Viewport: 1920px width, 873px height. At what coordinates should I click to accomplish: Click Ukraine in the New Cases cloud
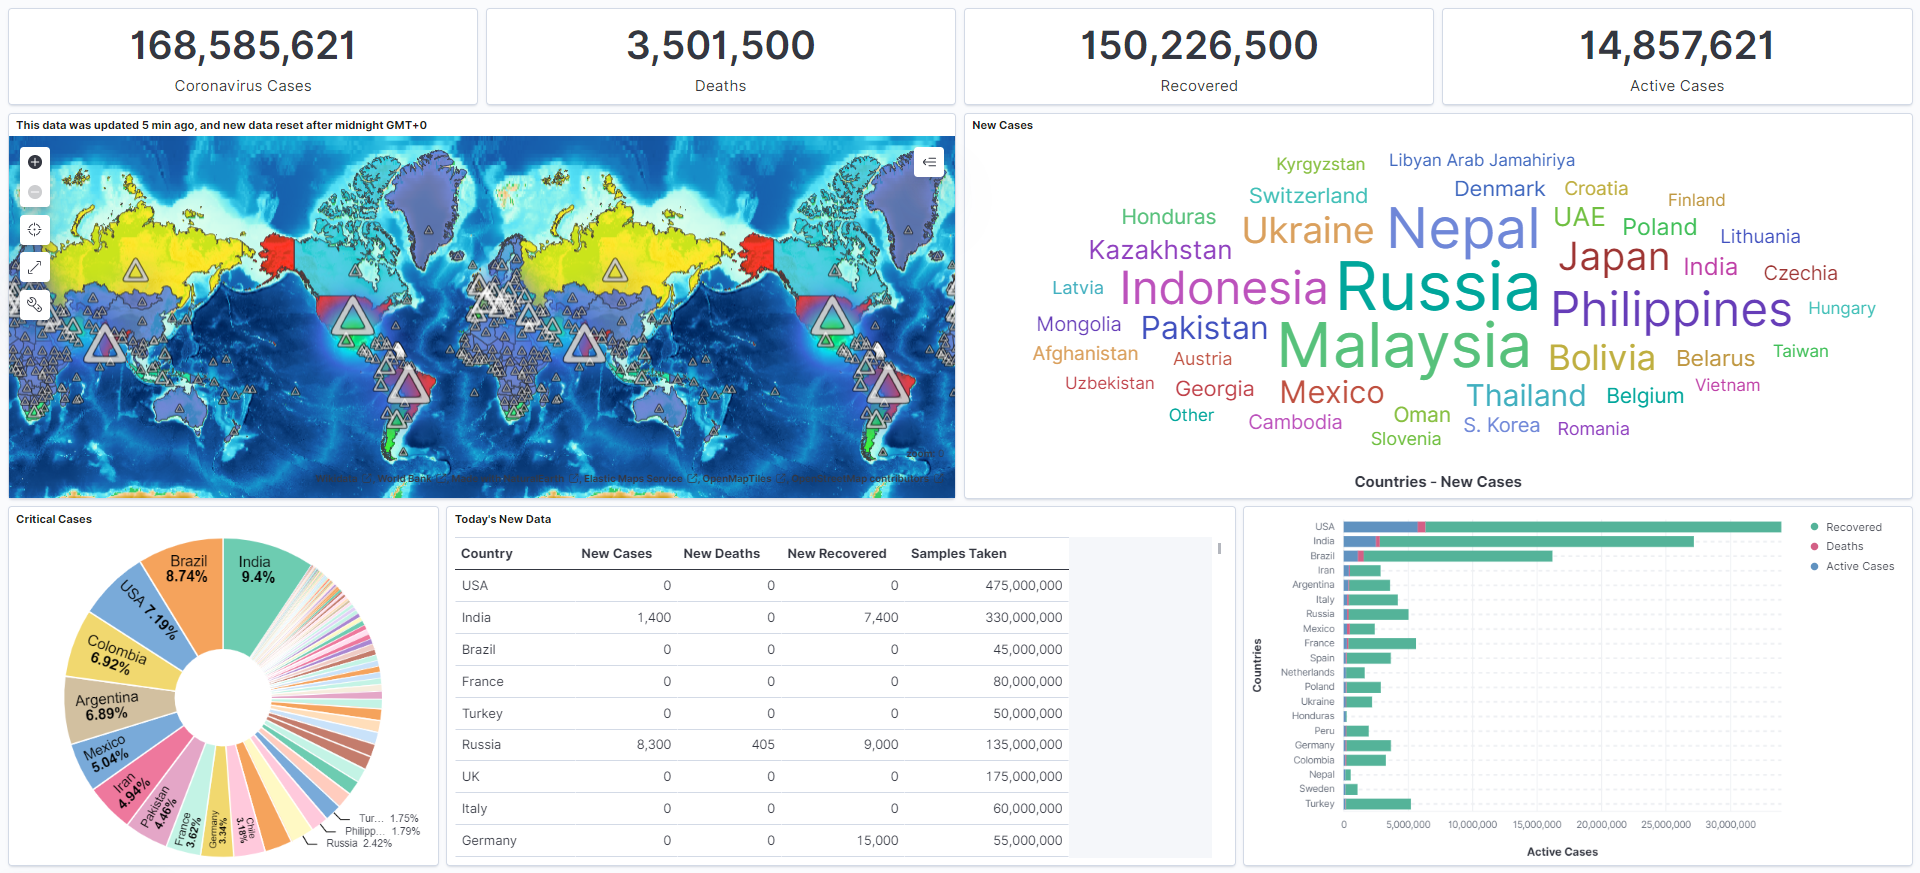click(1308, 231)
